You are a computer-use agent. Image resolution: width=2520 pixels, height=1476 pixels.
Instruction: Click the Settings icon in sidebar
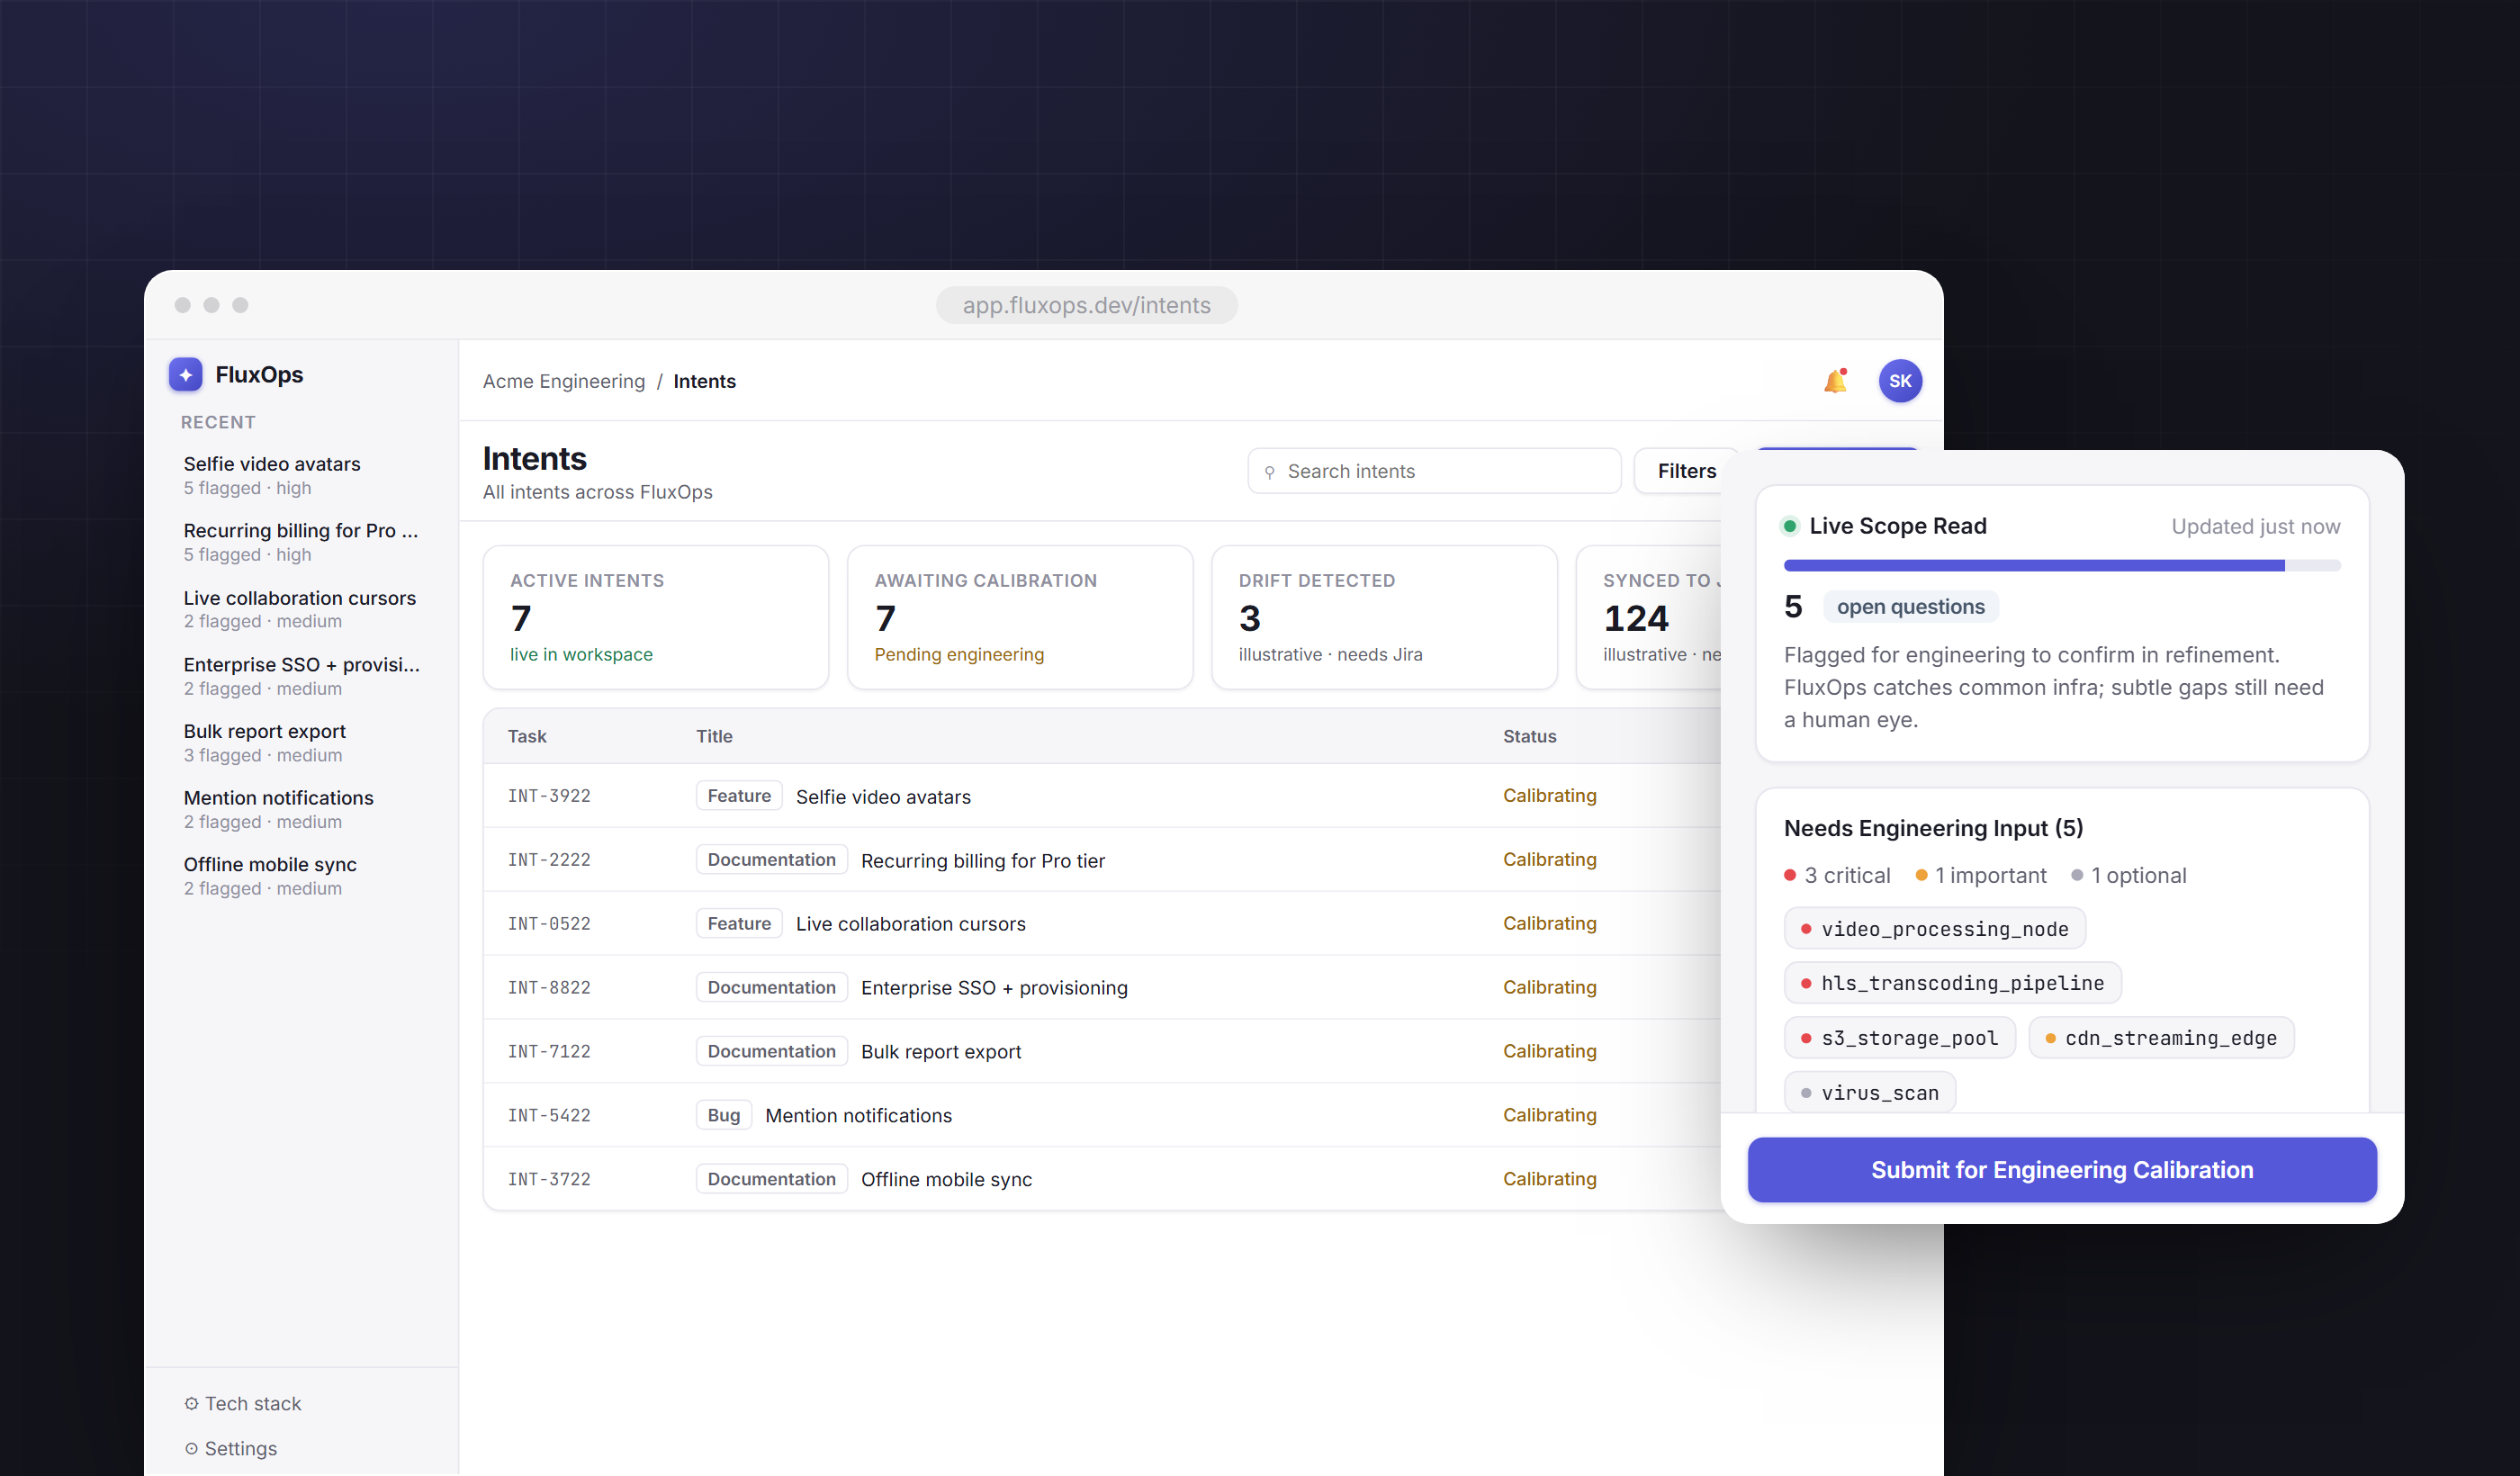191,1449
